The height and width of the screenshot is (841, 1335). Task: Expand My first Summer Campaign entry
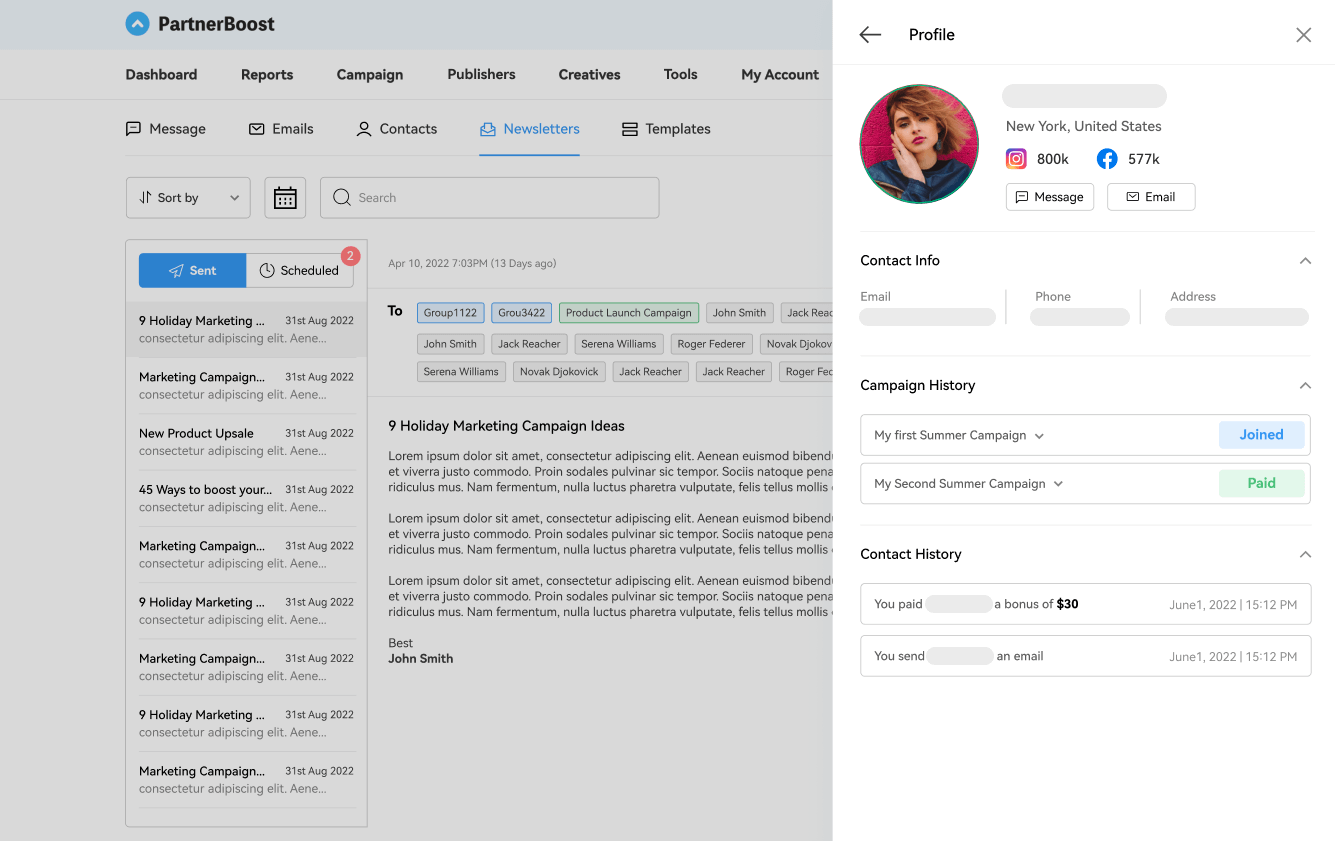click(1039, 436)
